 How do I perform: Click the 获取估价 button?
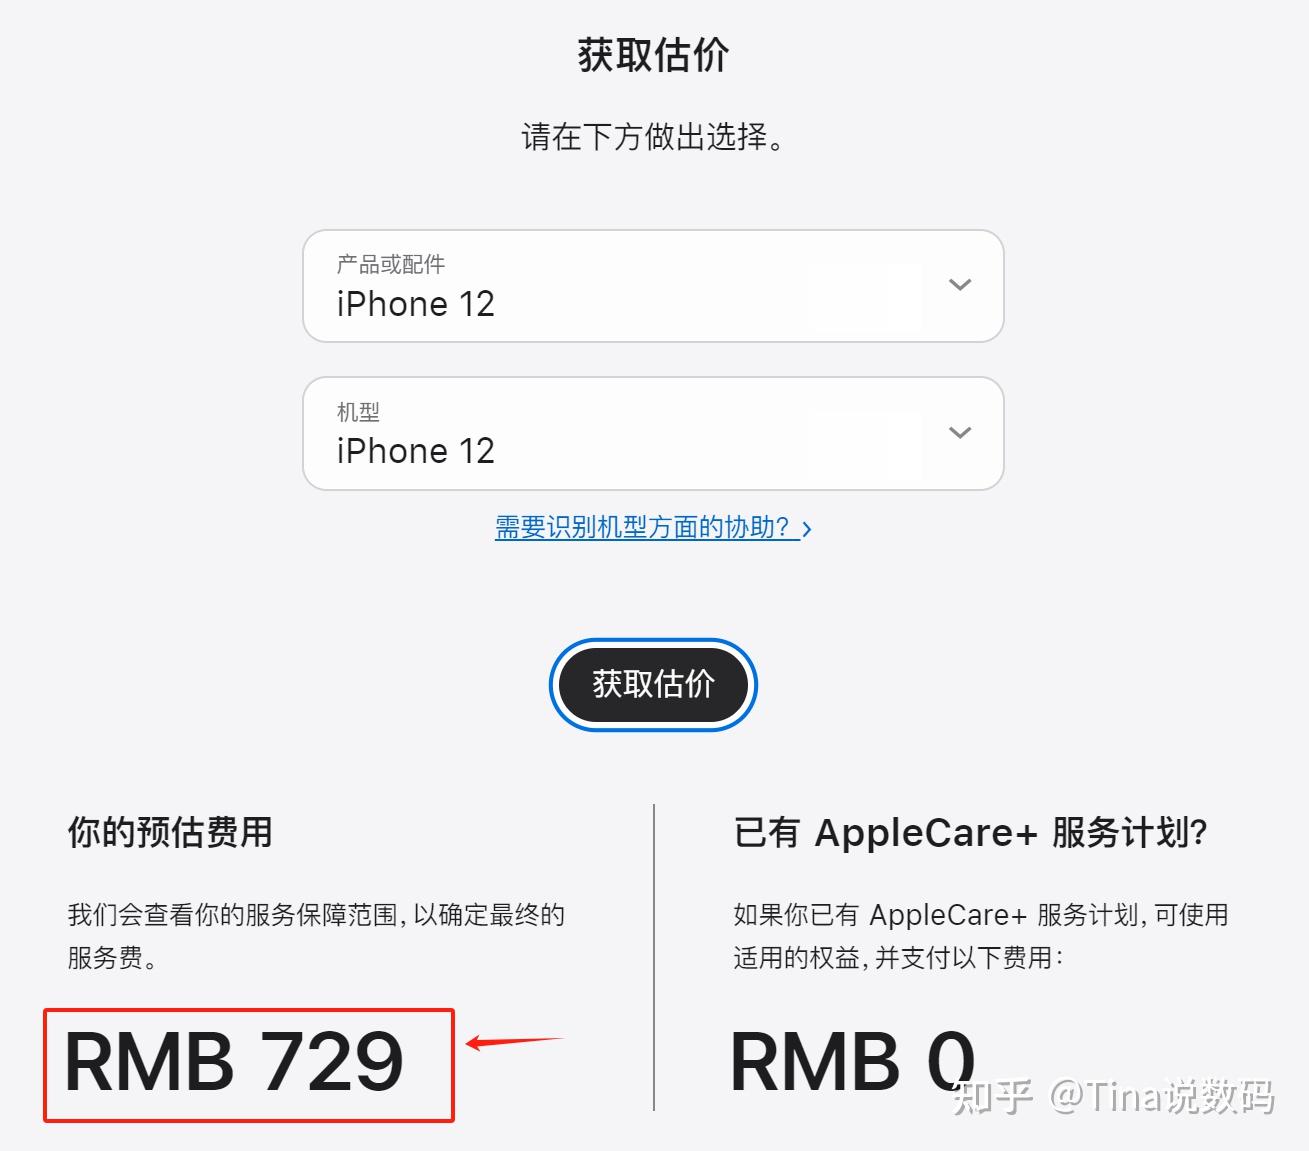(x=653, y=684)
